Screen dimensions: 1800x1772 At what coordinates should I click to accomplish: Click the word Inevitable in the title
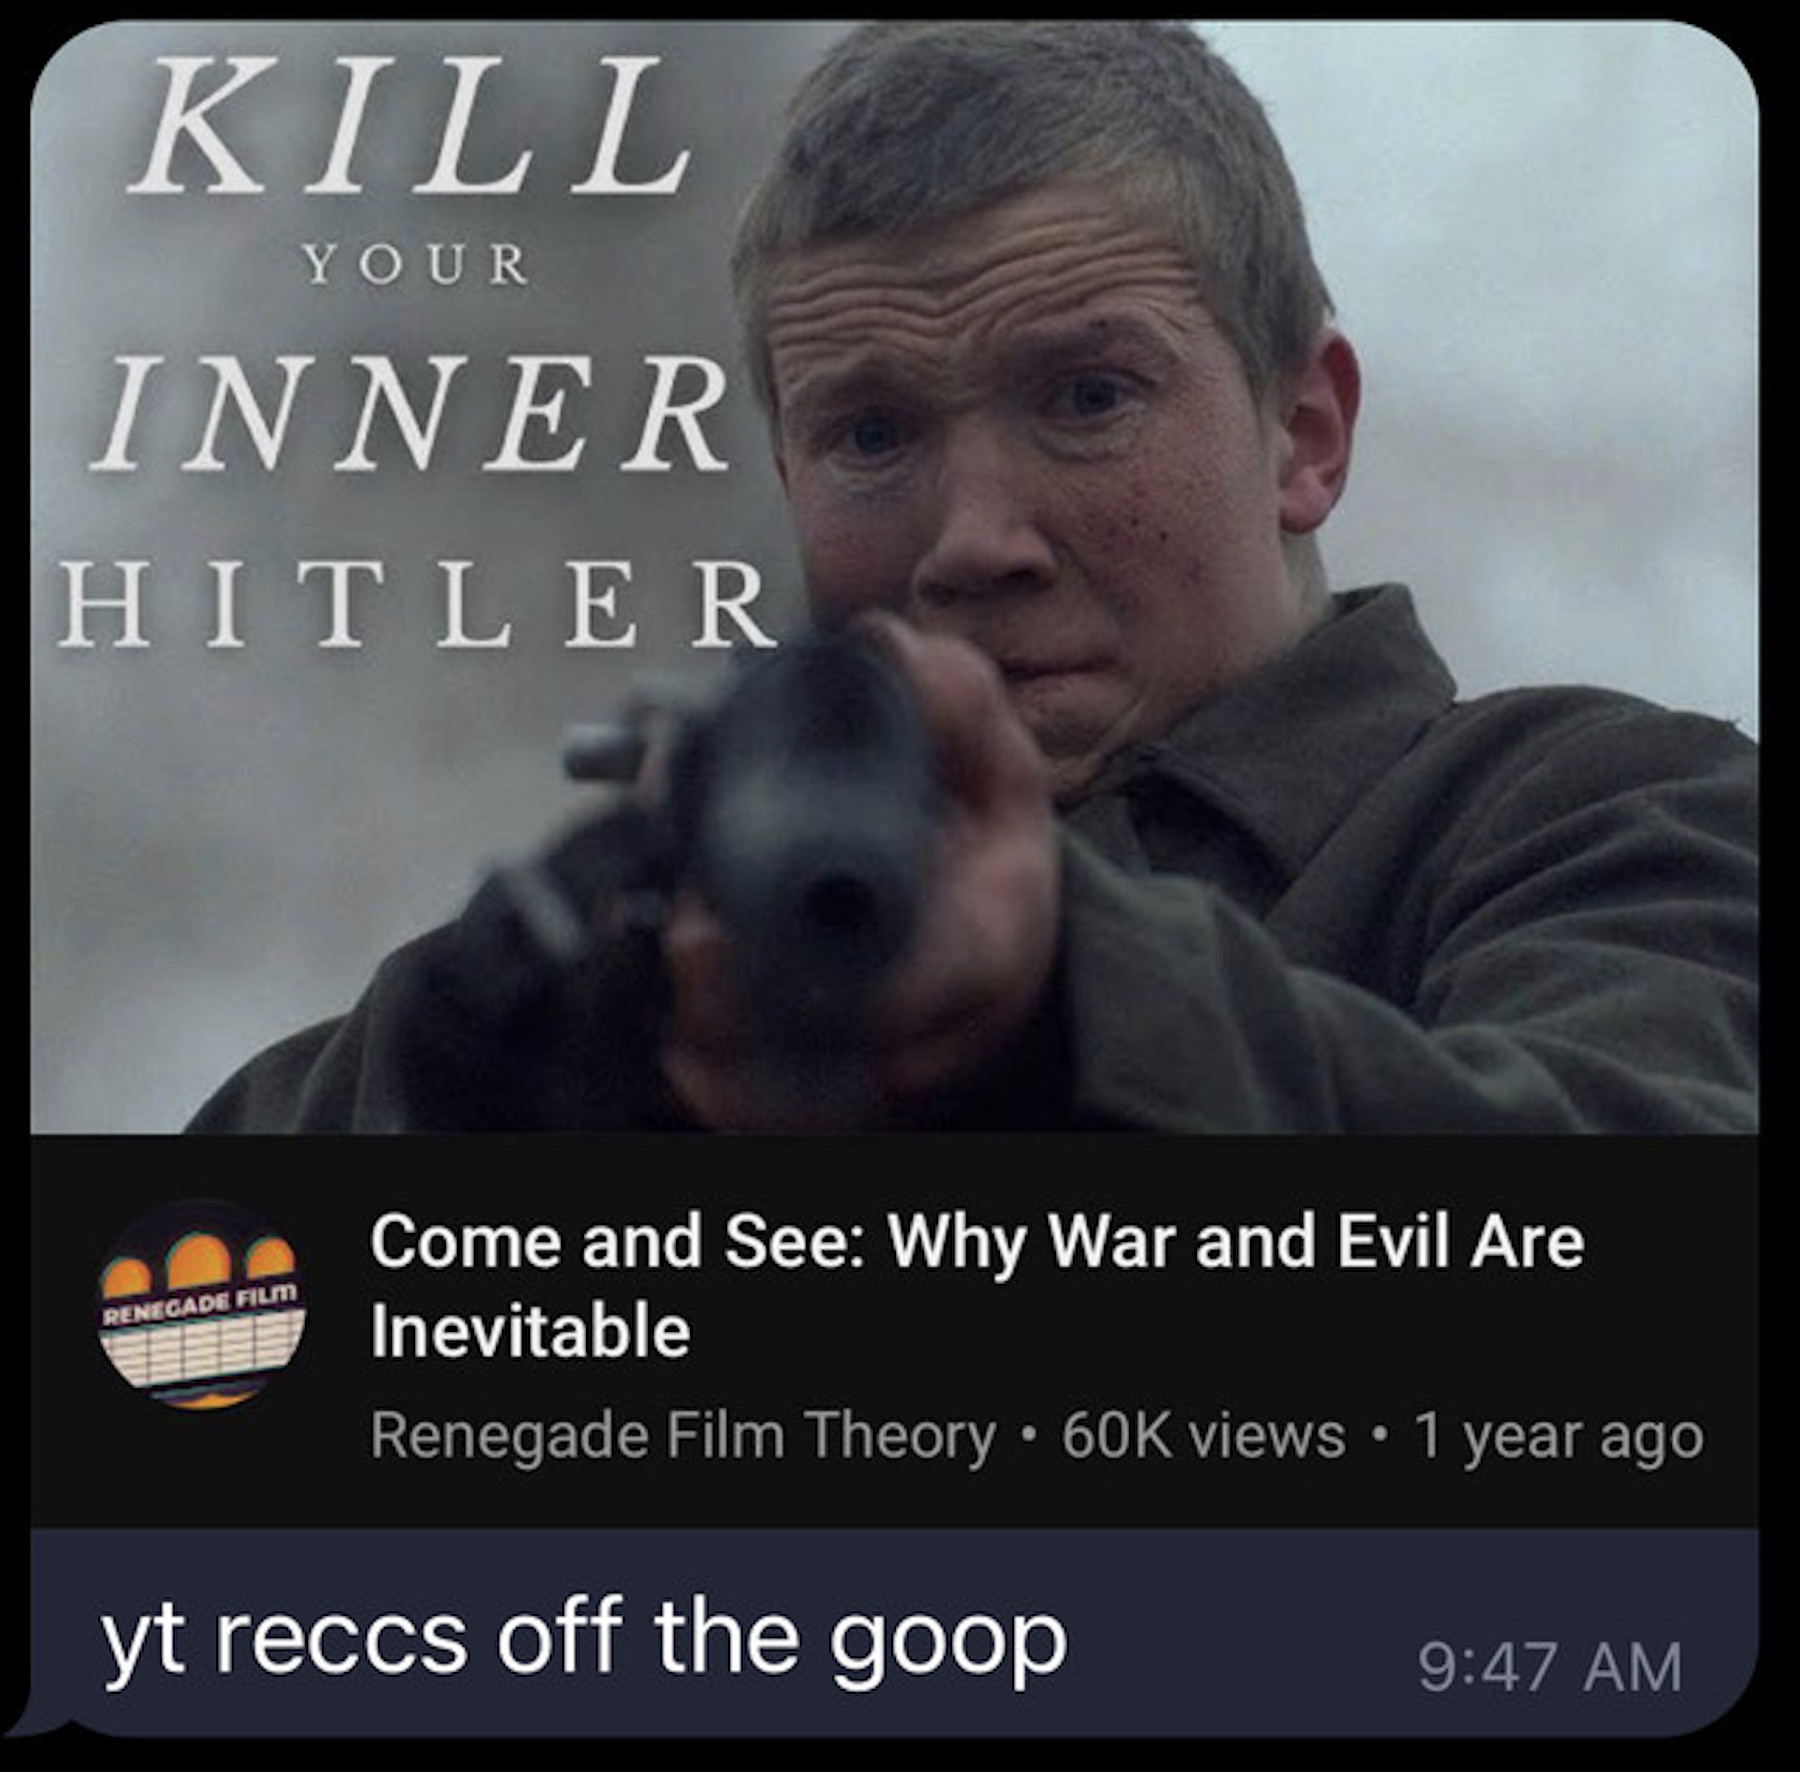(530, 1331)
